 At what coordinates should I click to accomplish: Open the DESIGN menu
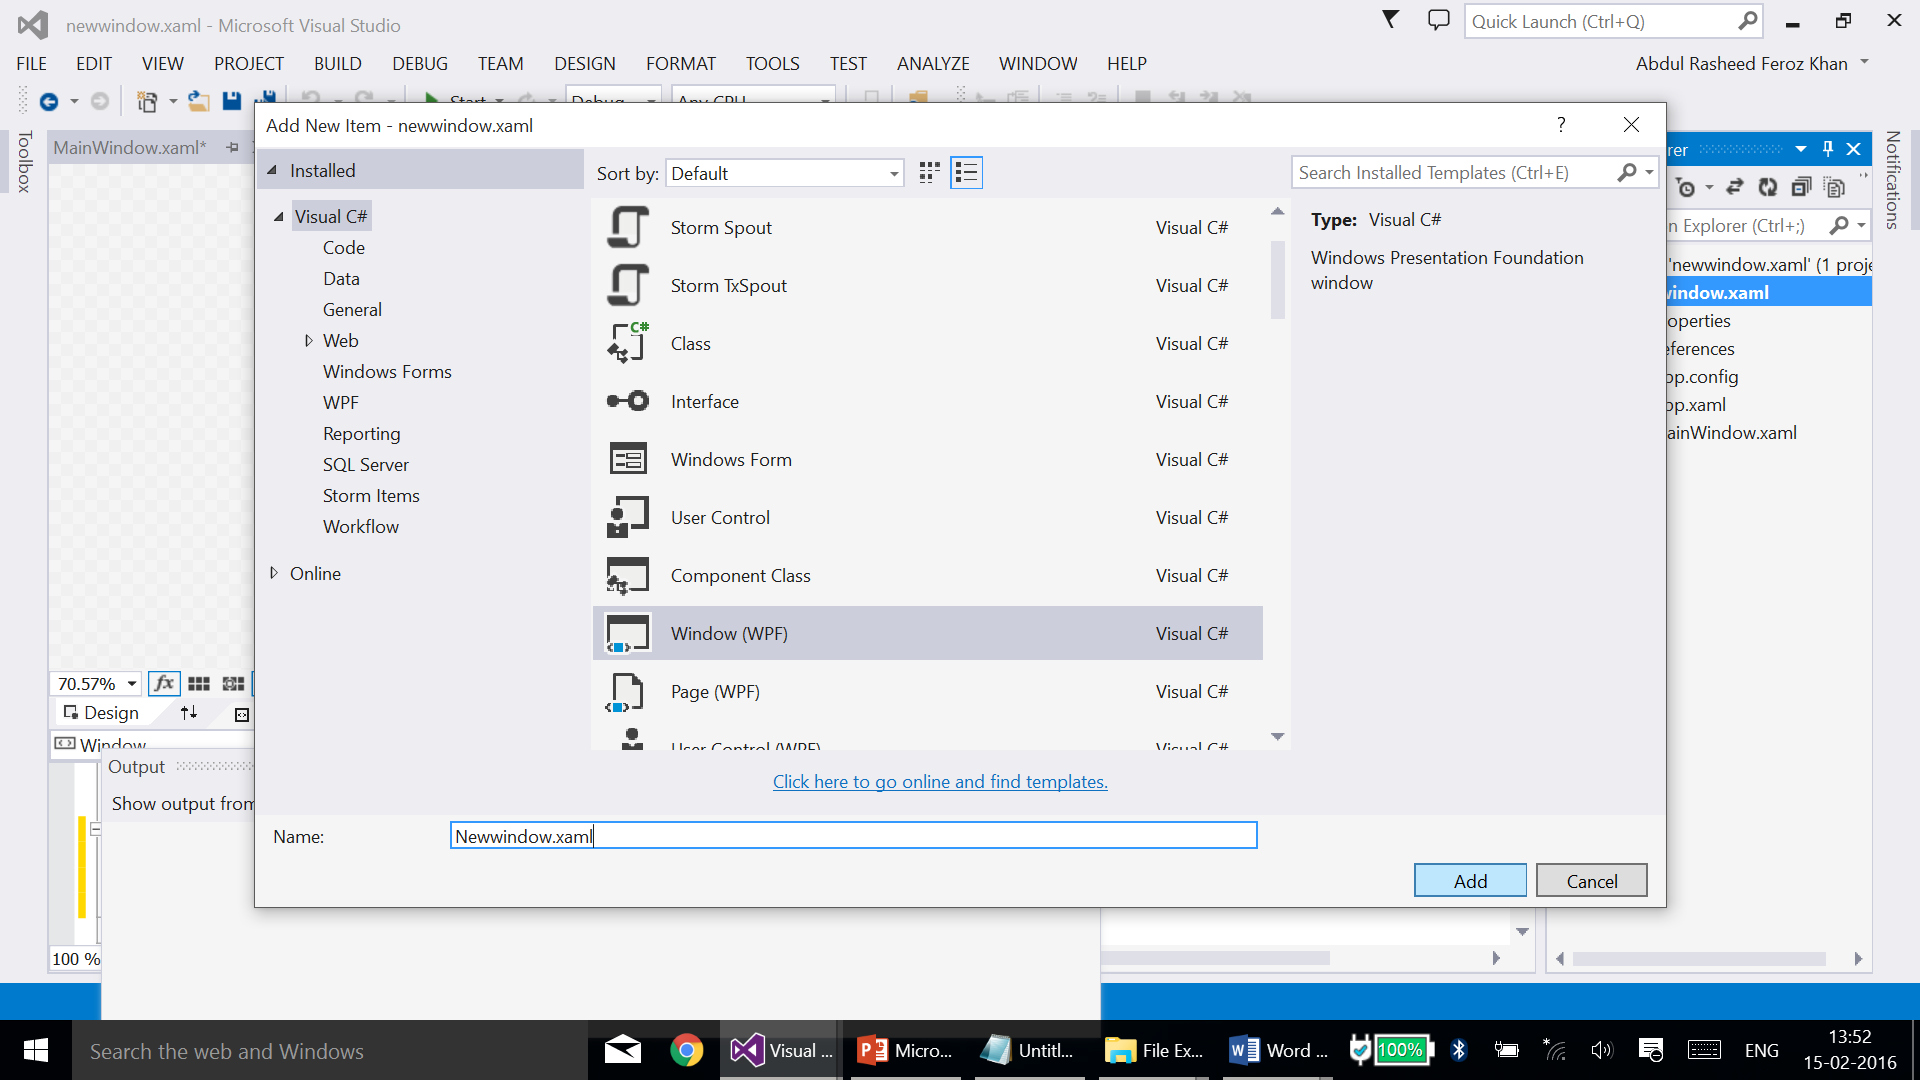[584, 63]
